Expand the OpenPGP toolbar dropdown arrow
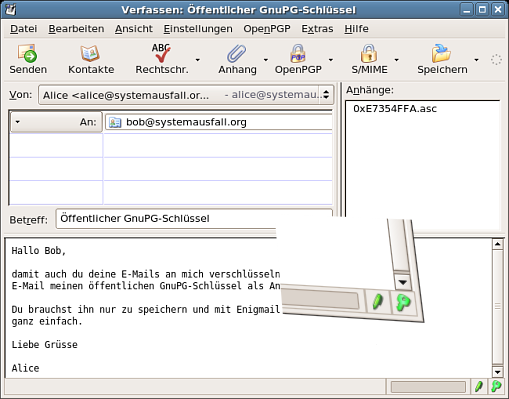 pos(331,60)
